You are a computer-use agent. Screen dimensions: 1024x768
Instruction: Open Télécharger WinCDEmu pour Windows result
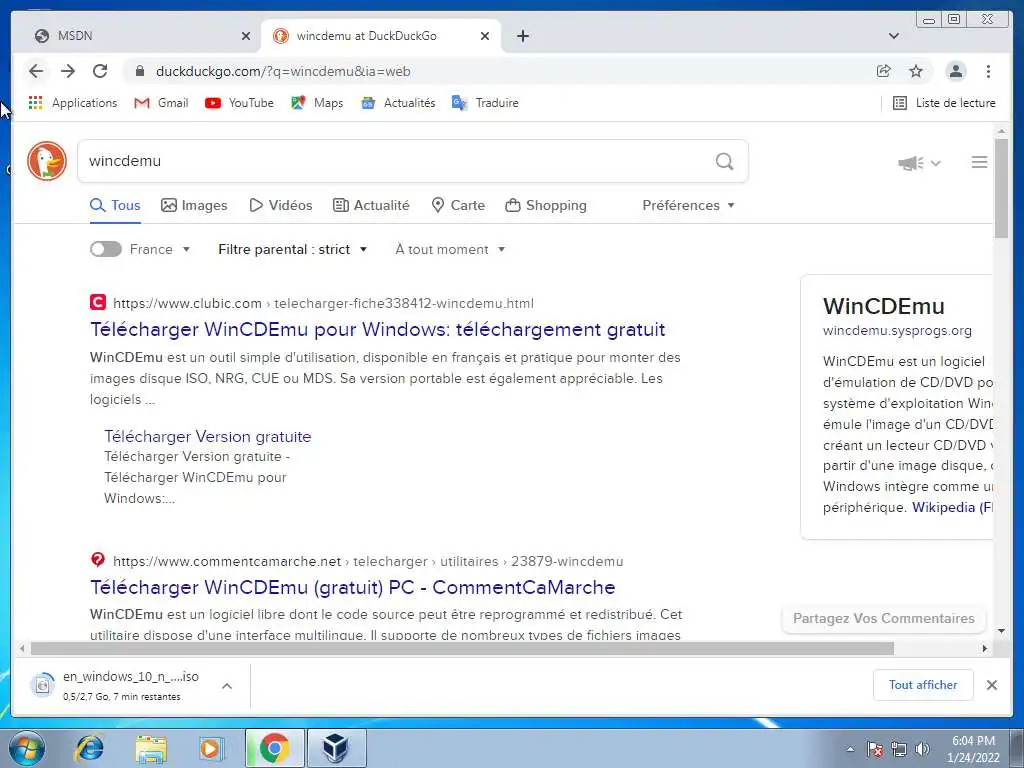tap(377, 329)
